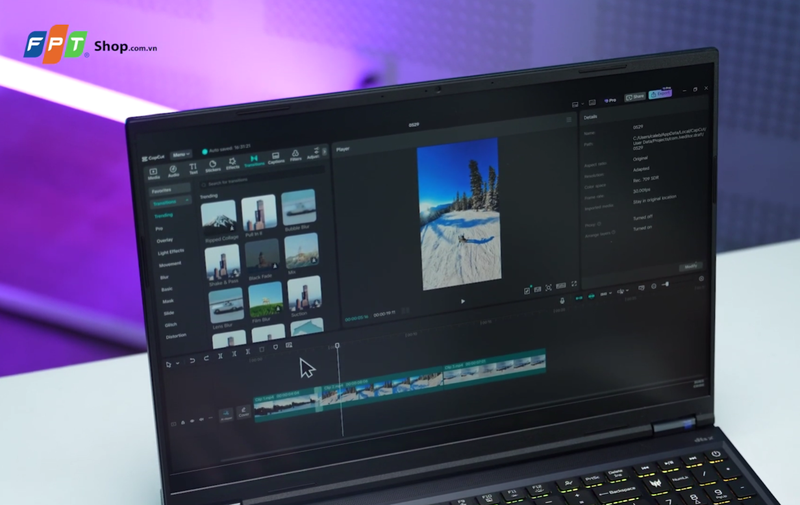Open the Filters tab
The image size is (800, 505).
(x=295, y=156)
